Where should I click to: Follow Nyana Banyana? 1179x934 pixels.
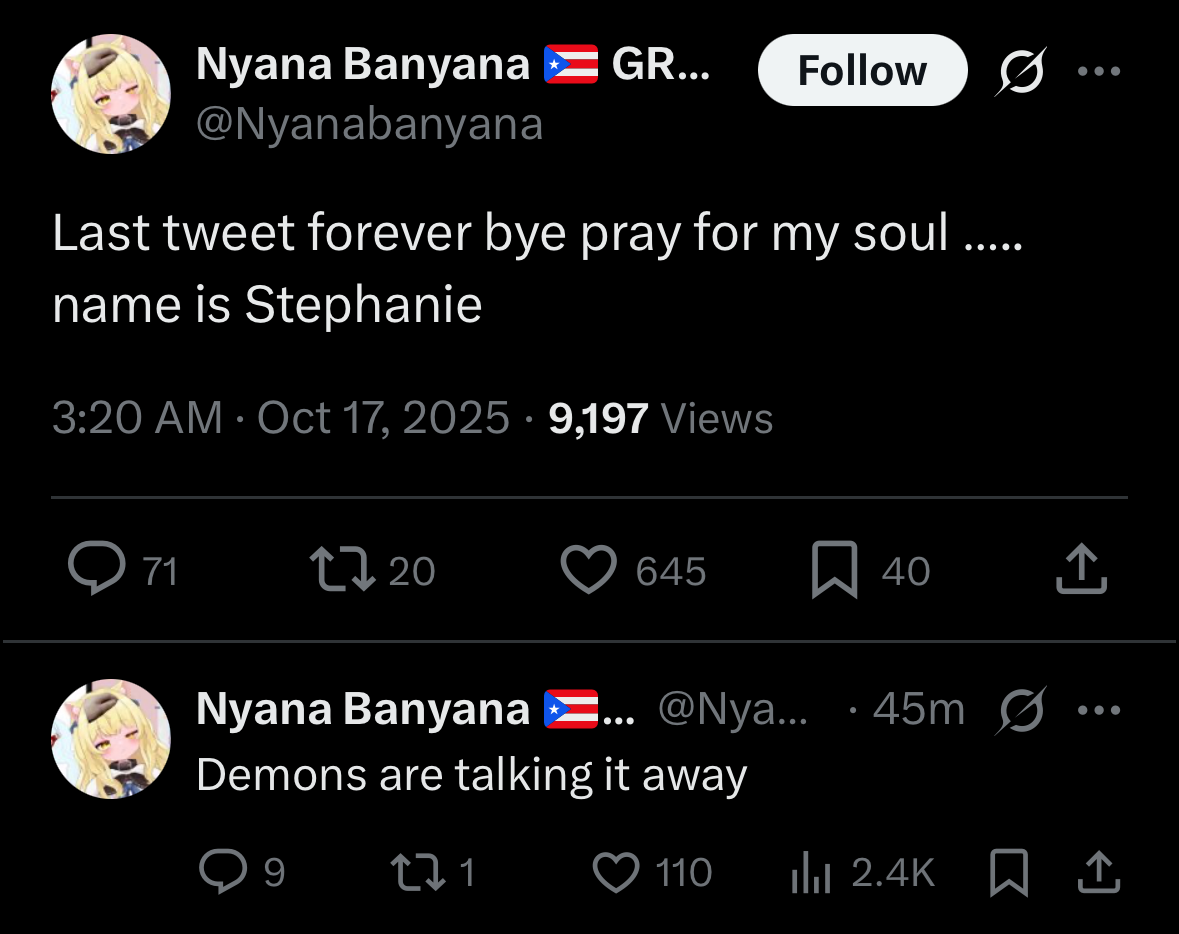pos(862,70)
